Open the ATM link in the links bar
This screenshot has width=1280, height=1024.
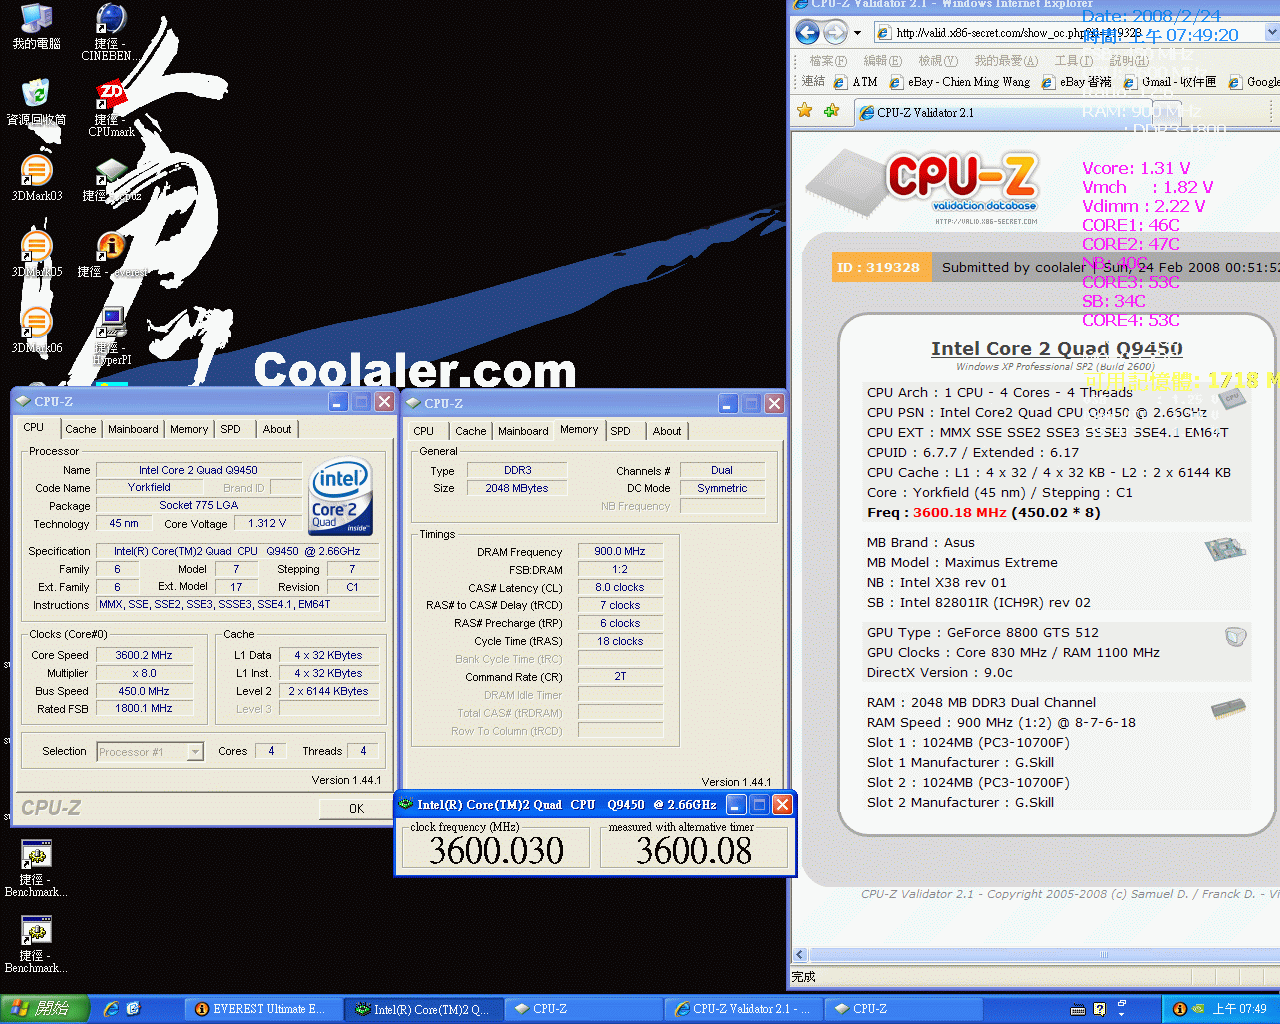[856, 82]
